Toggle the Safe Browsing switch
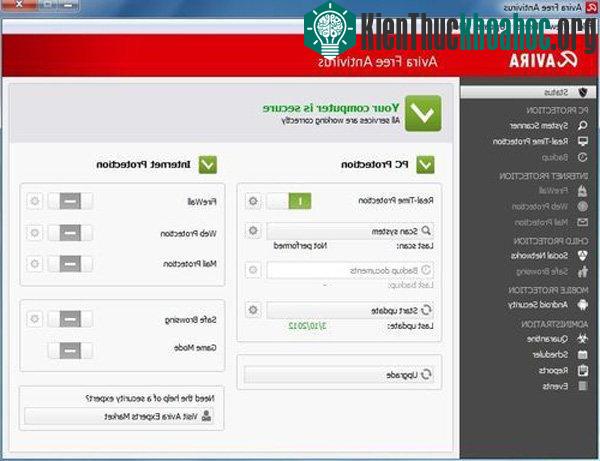This screenshot has width=600, height=461. [70, 319]
